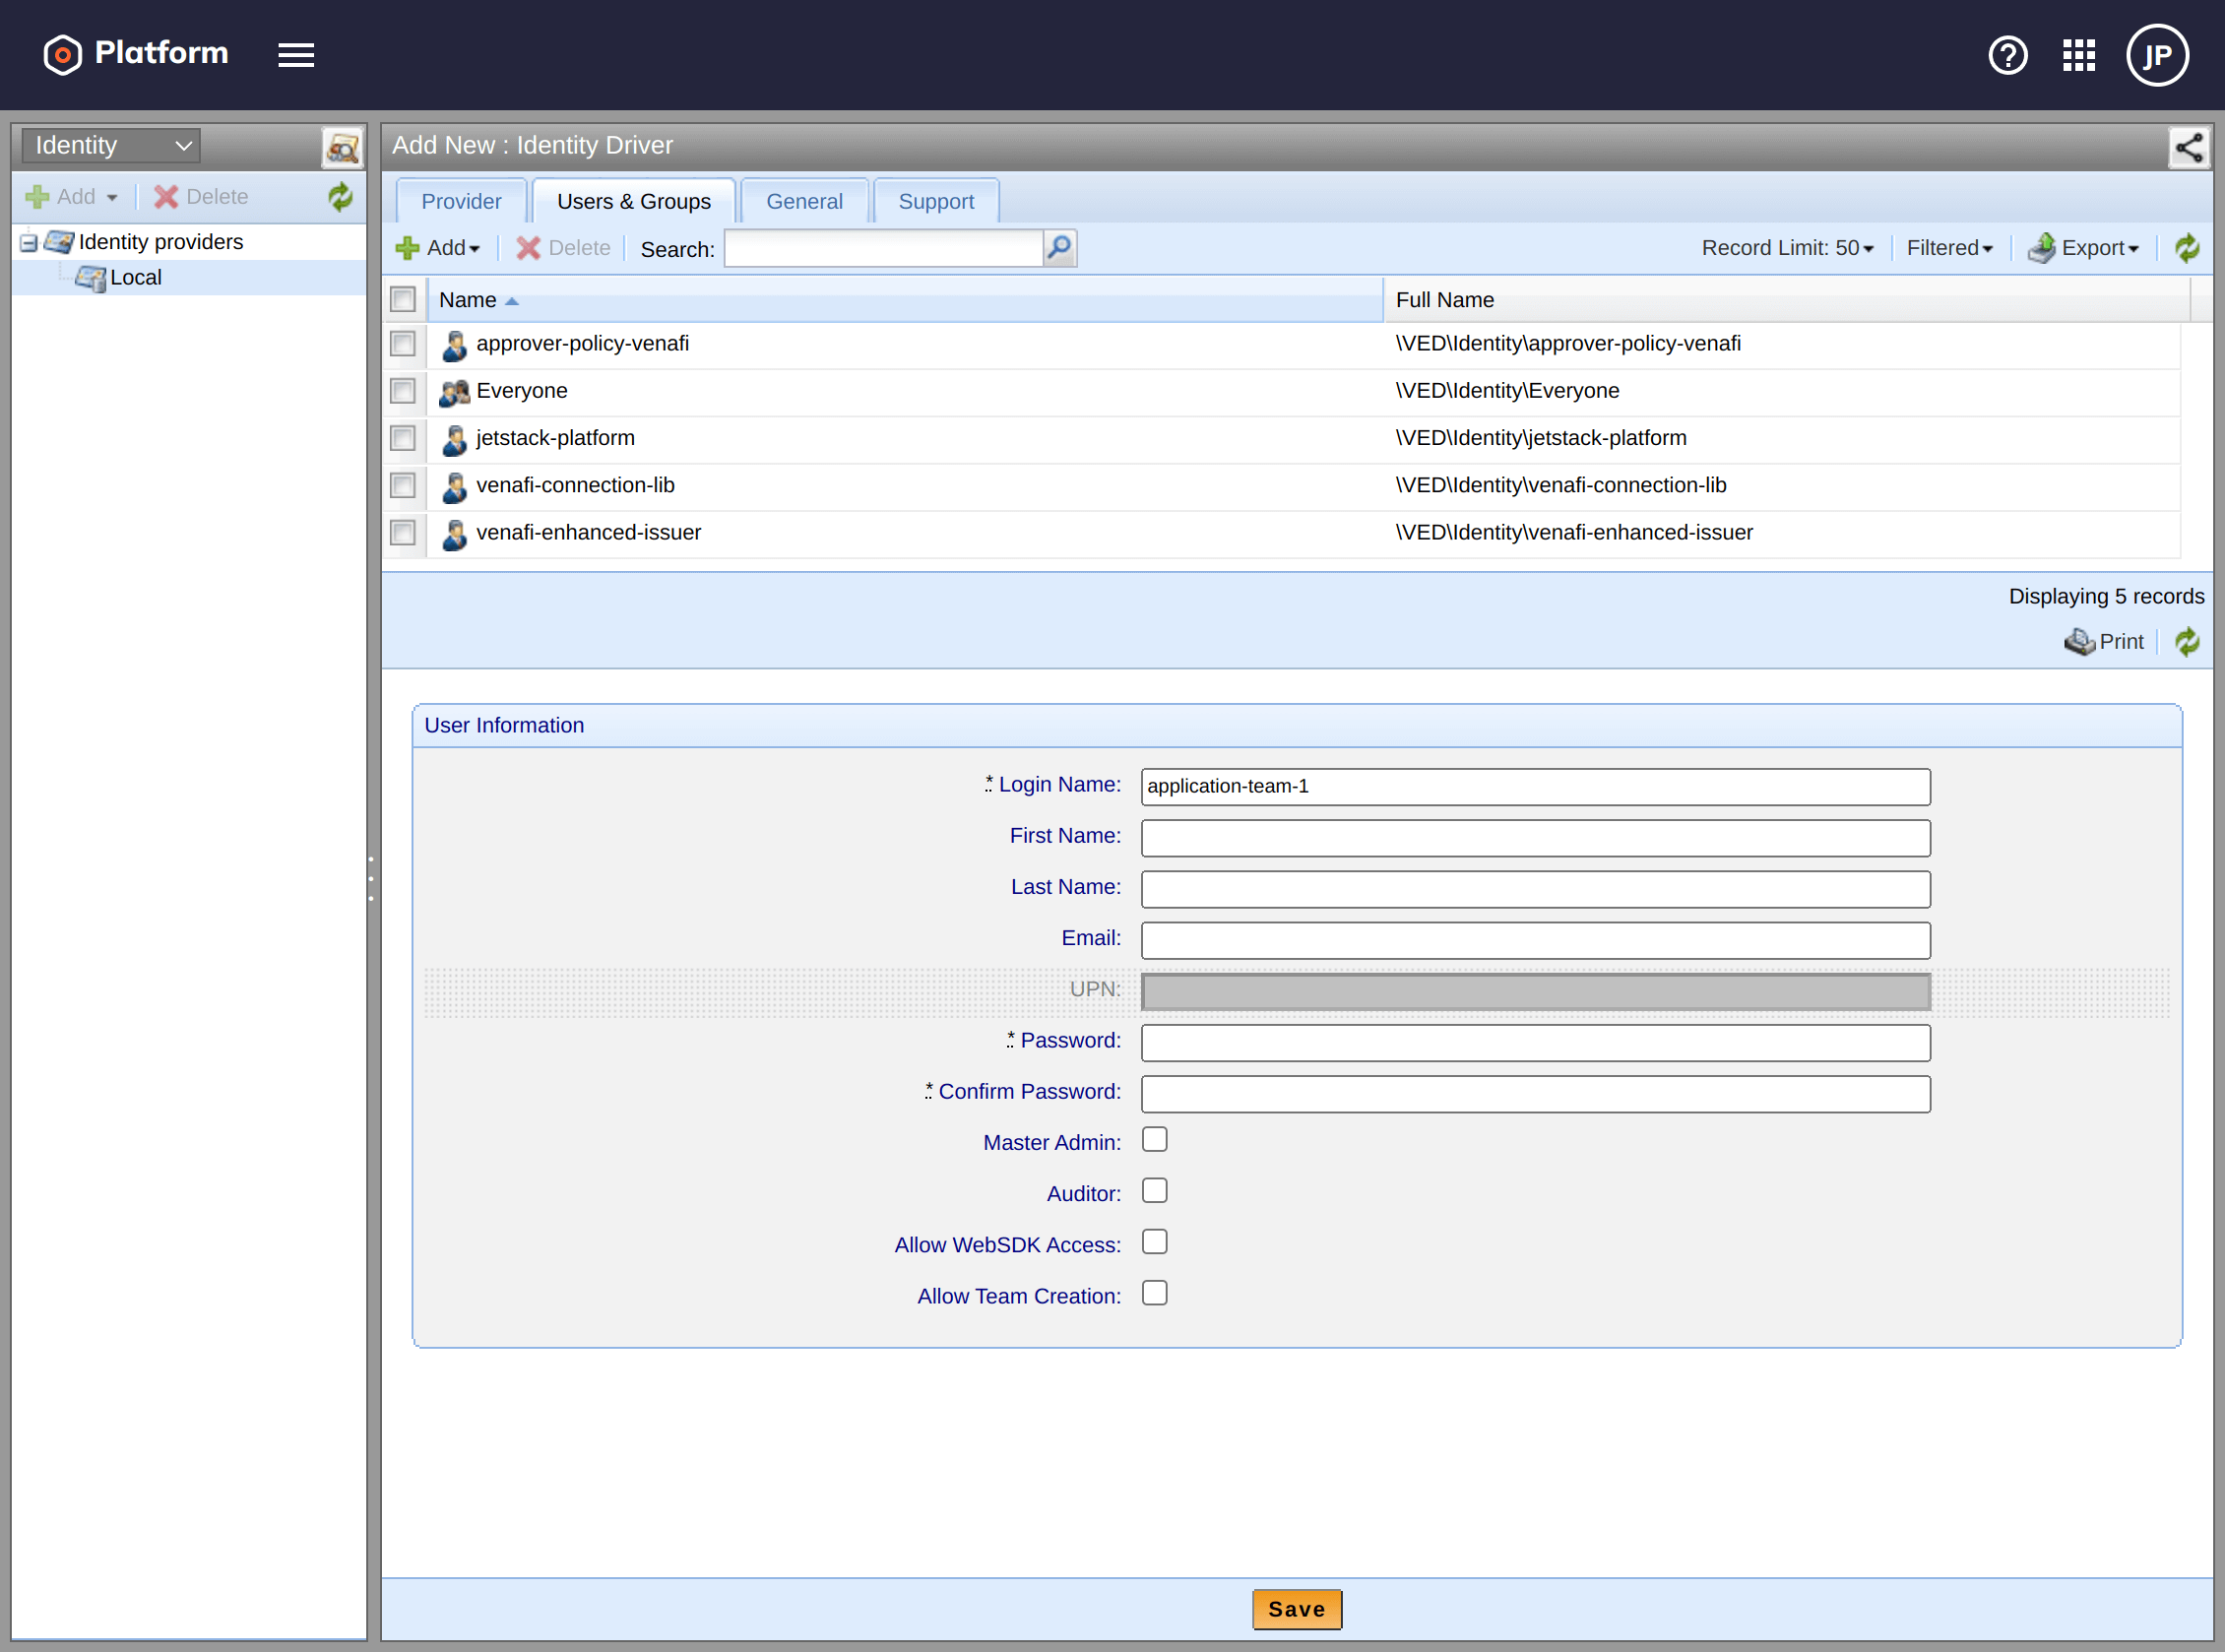Refresh the users grid from top toolbar
Viewport: 2225px width, 1652px height.
tap(2187, 248)
